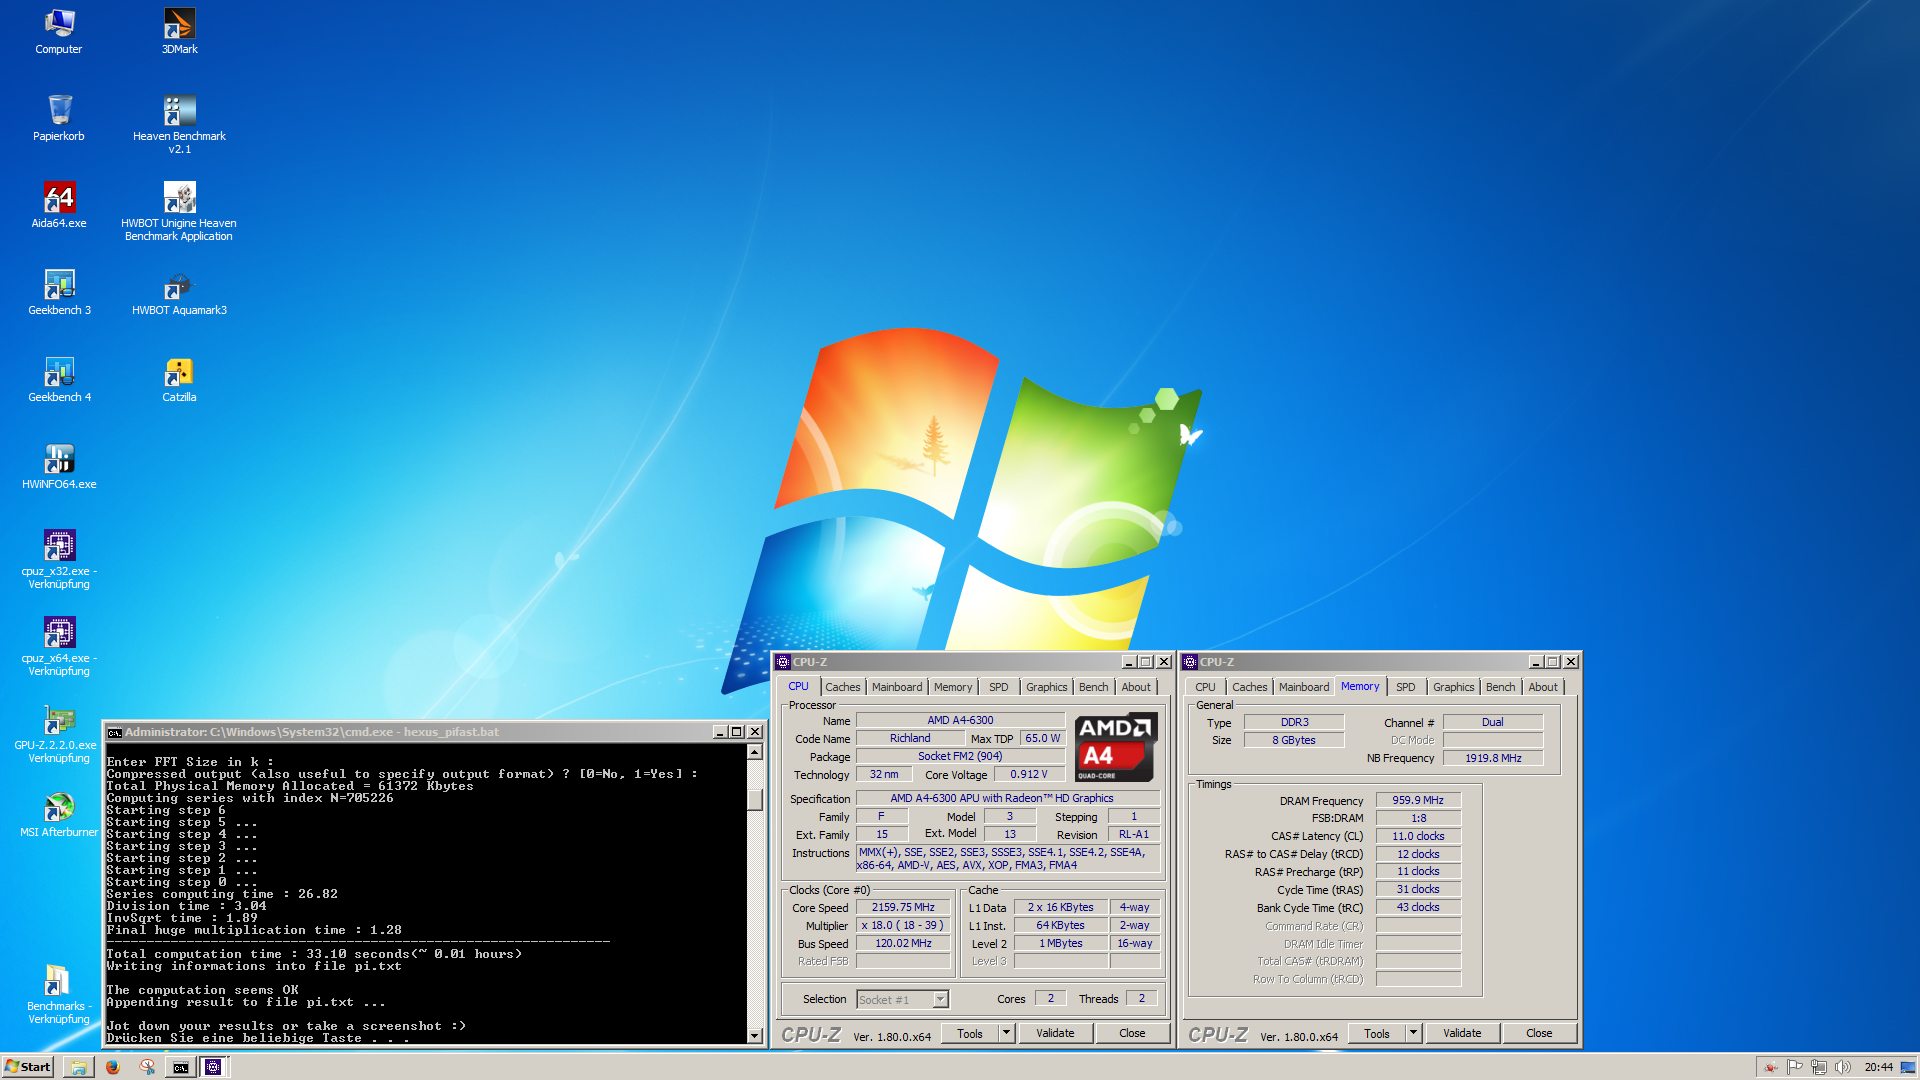
Task: Click the AMD A4 logo in CPU-Z
Action: (x=1116, y=748)
